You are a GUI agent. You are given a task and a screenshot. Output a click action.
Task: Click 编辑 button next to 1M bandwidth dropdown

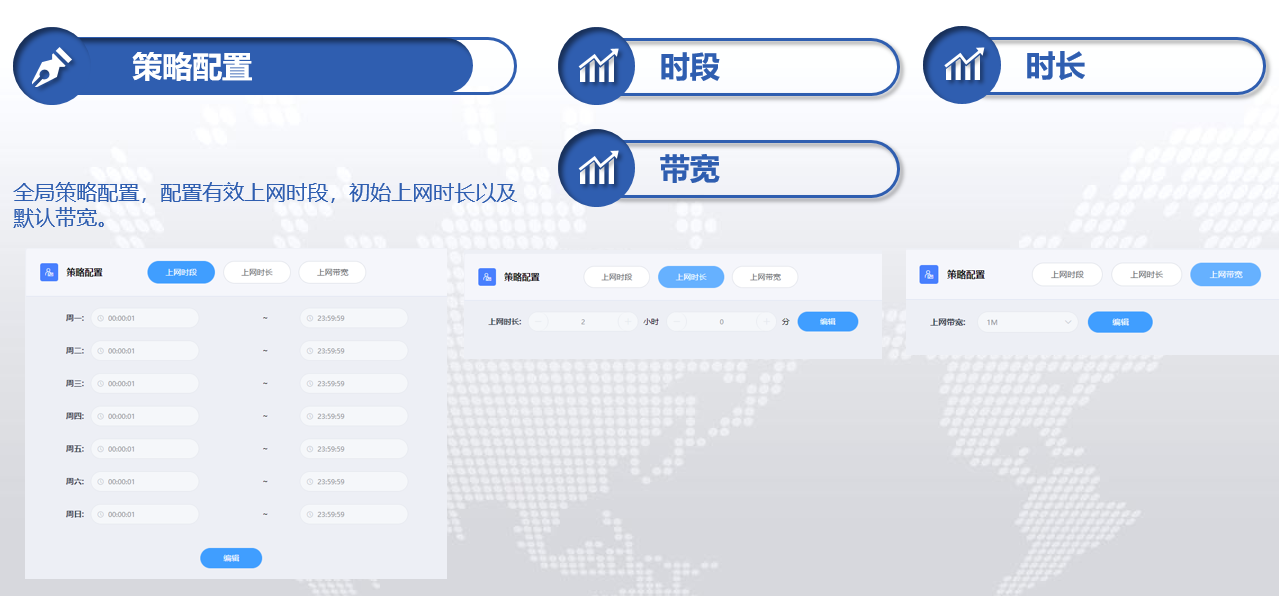click(1120, 322)
